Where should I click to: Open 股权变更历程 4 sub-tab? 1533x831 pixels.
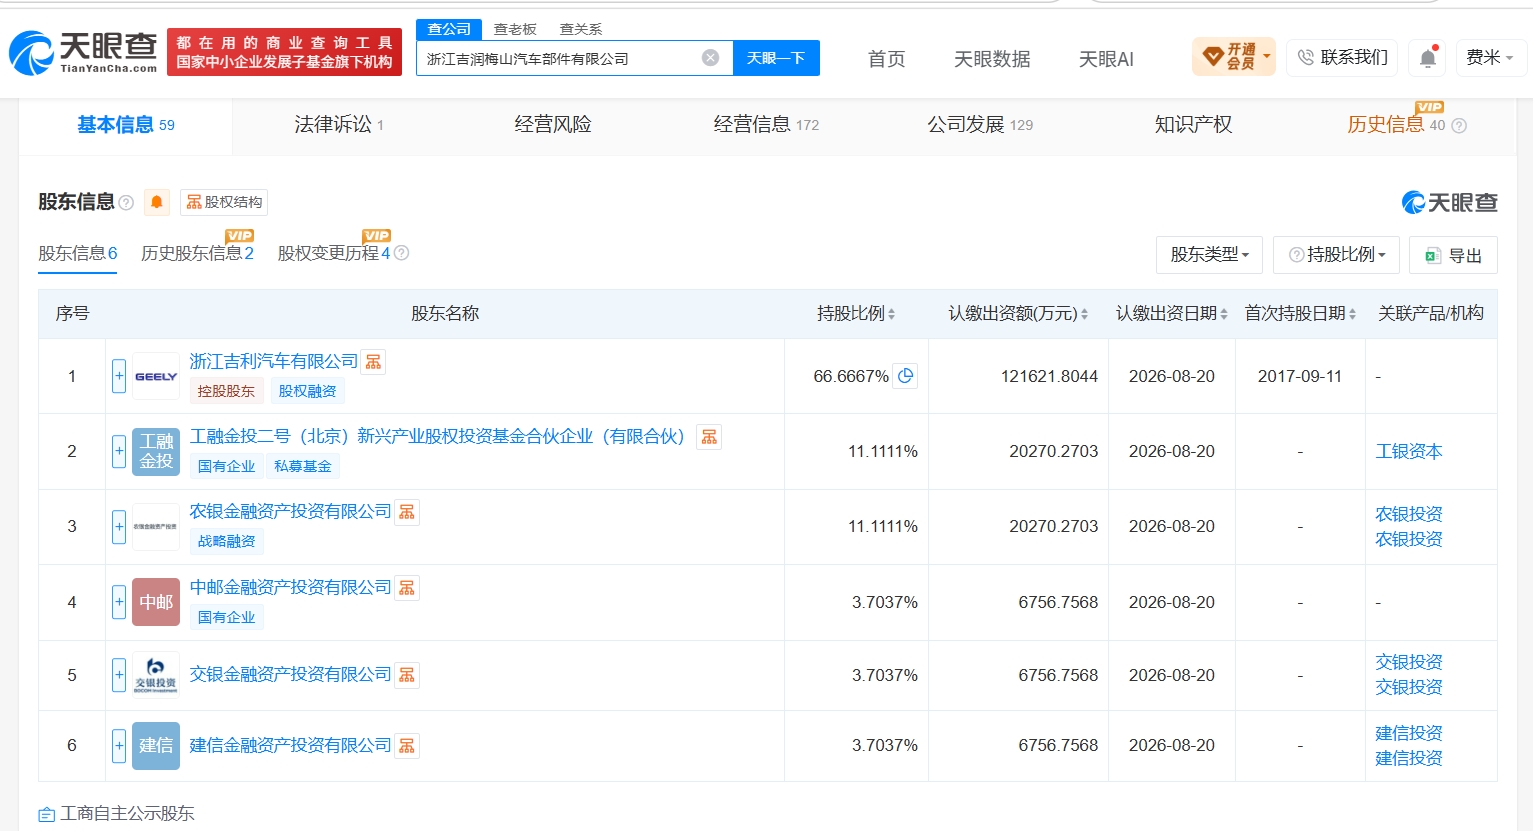334,253
